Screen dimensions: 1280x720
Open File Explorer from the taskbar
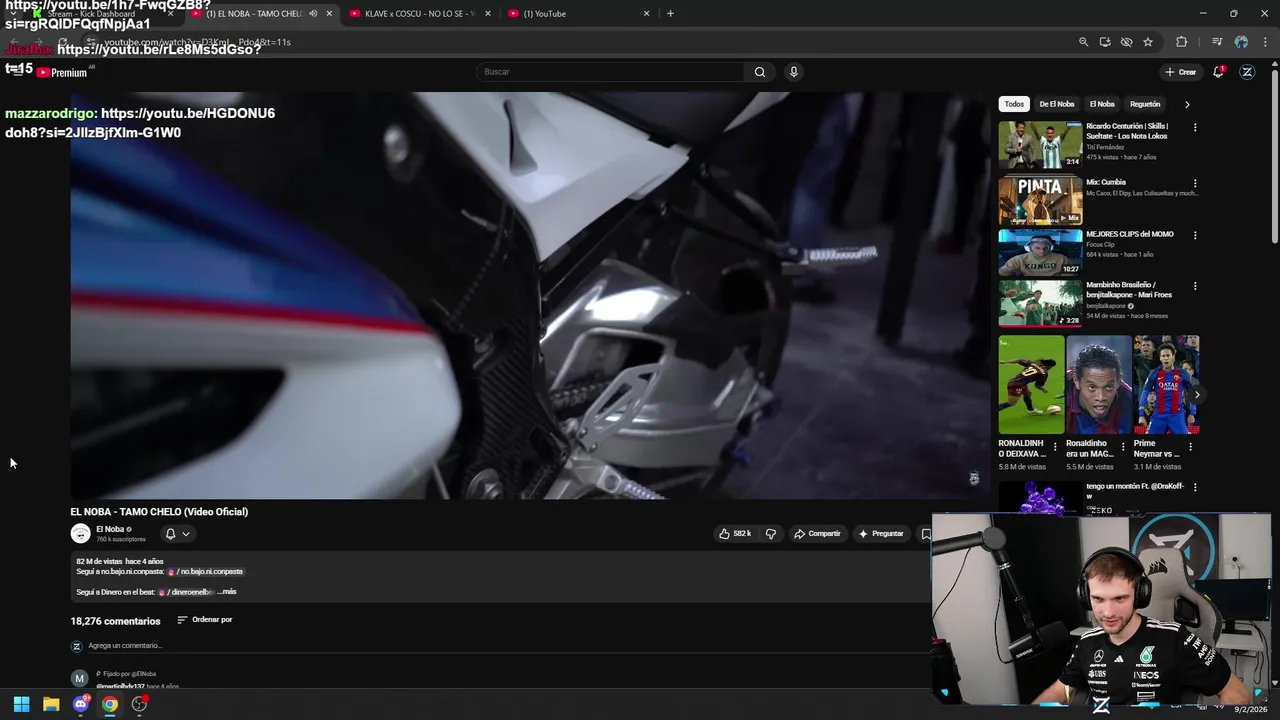51,704
